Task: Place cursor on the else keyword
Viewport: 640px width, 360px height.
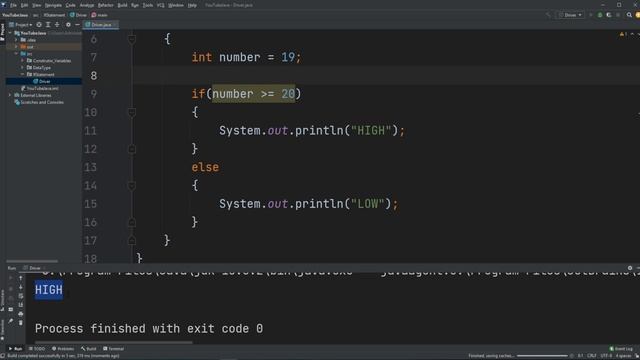Action: tap(205, 167)
